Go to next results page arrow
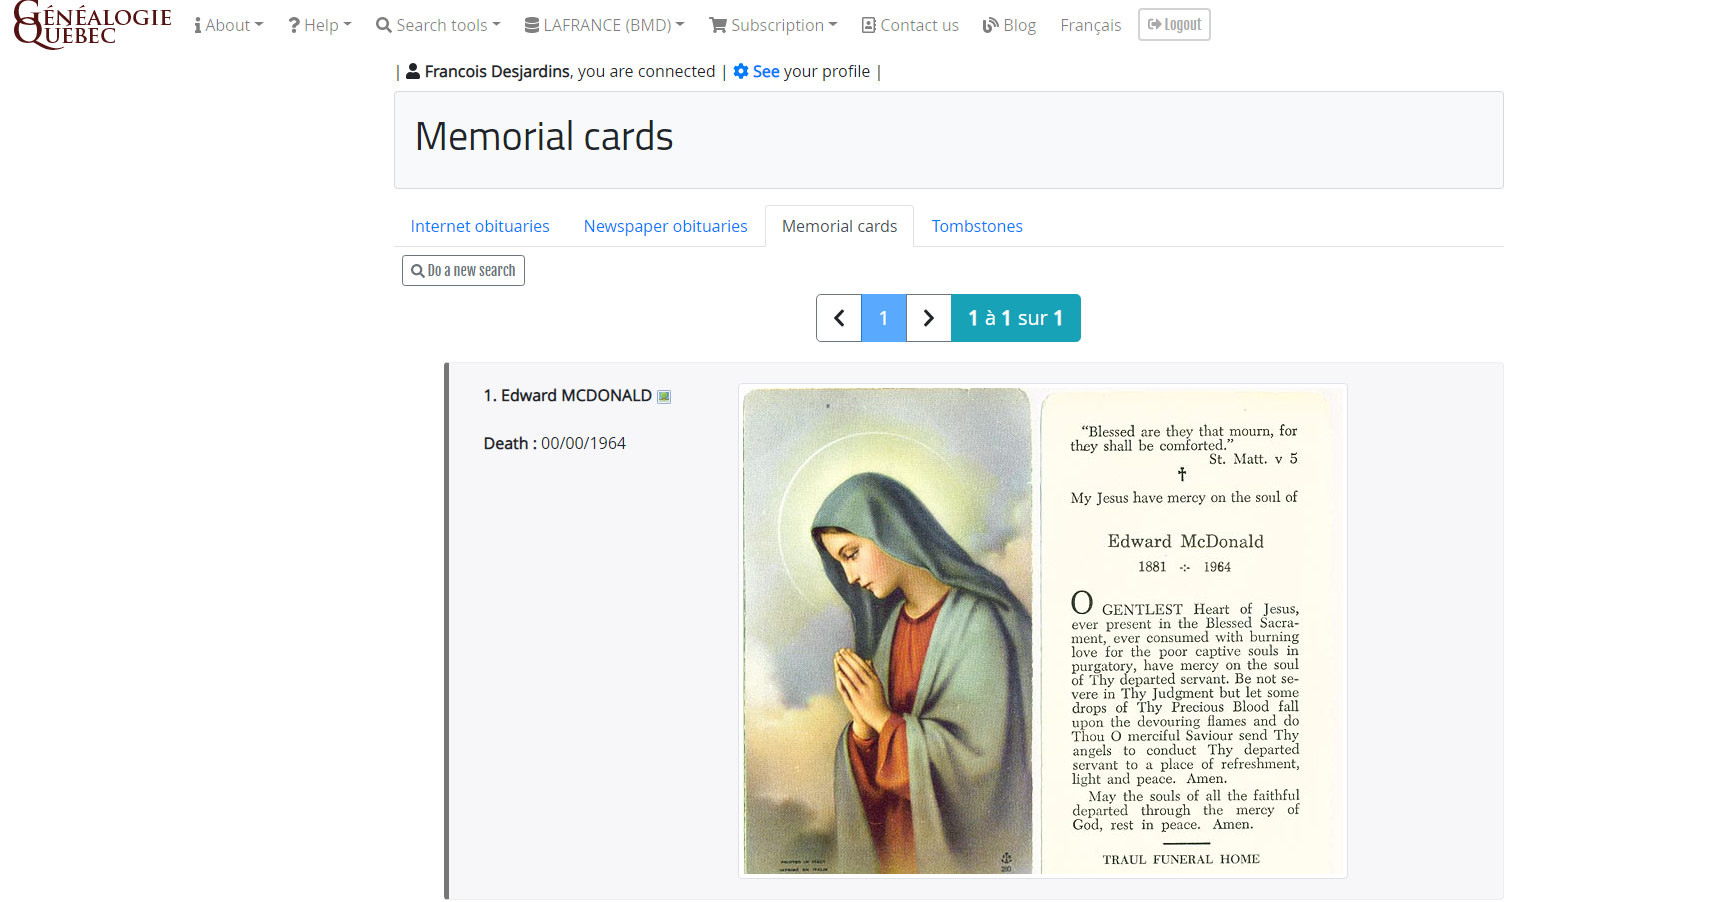Screen dimensions: 1716x902 929,318
